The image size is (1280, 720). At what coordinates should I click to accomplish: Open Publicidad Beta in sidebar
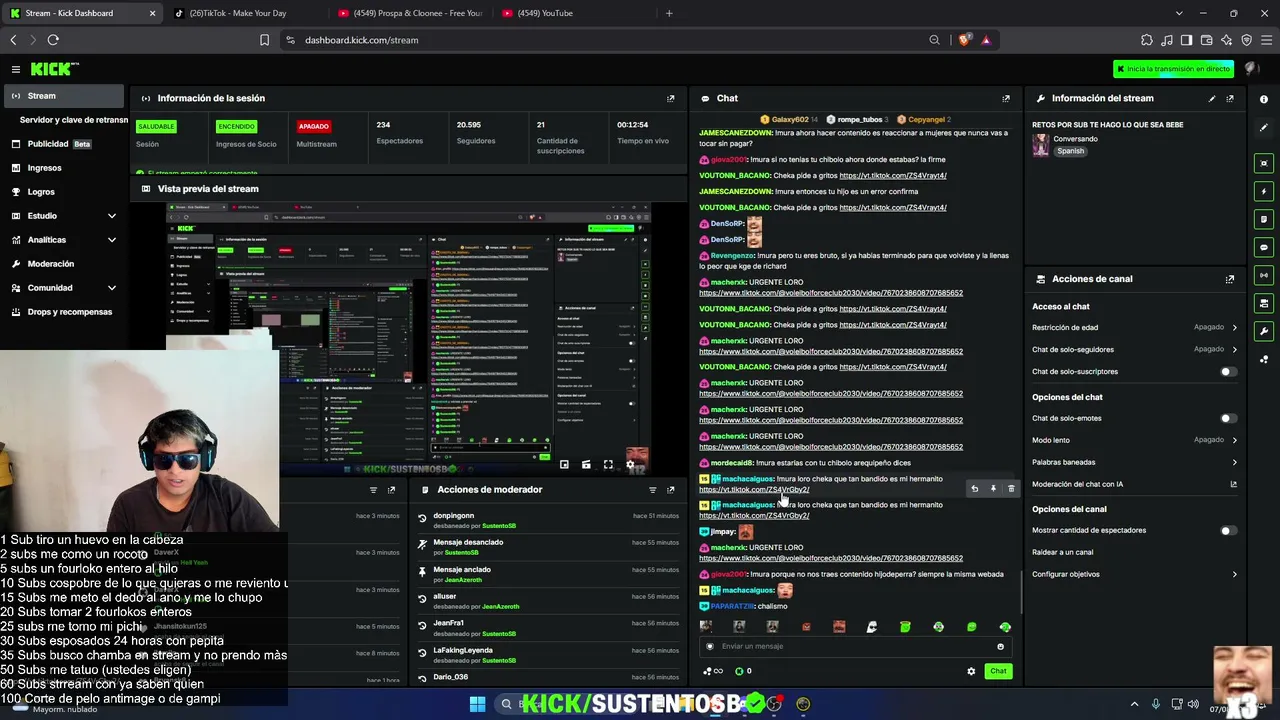63,144
